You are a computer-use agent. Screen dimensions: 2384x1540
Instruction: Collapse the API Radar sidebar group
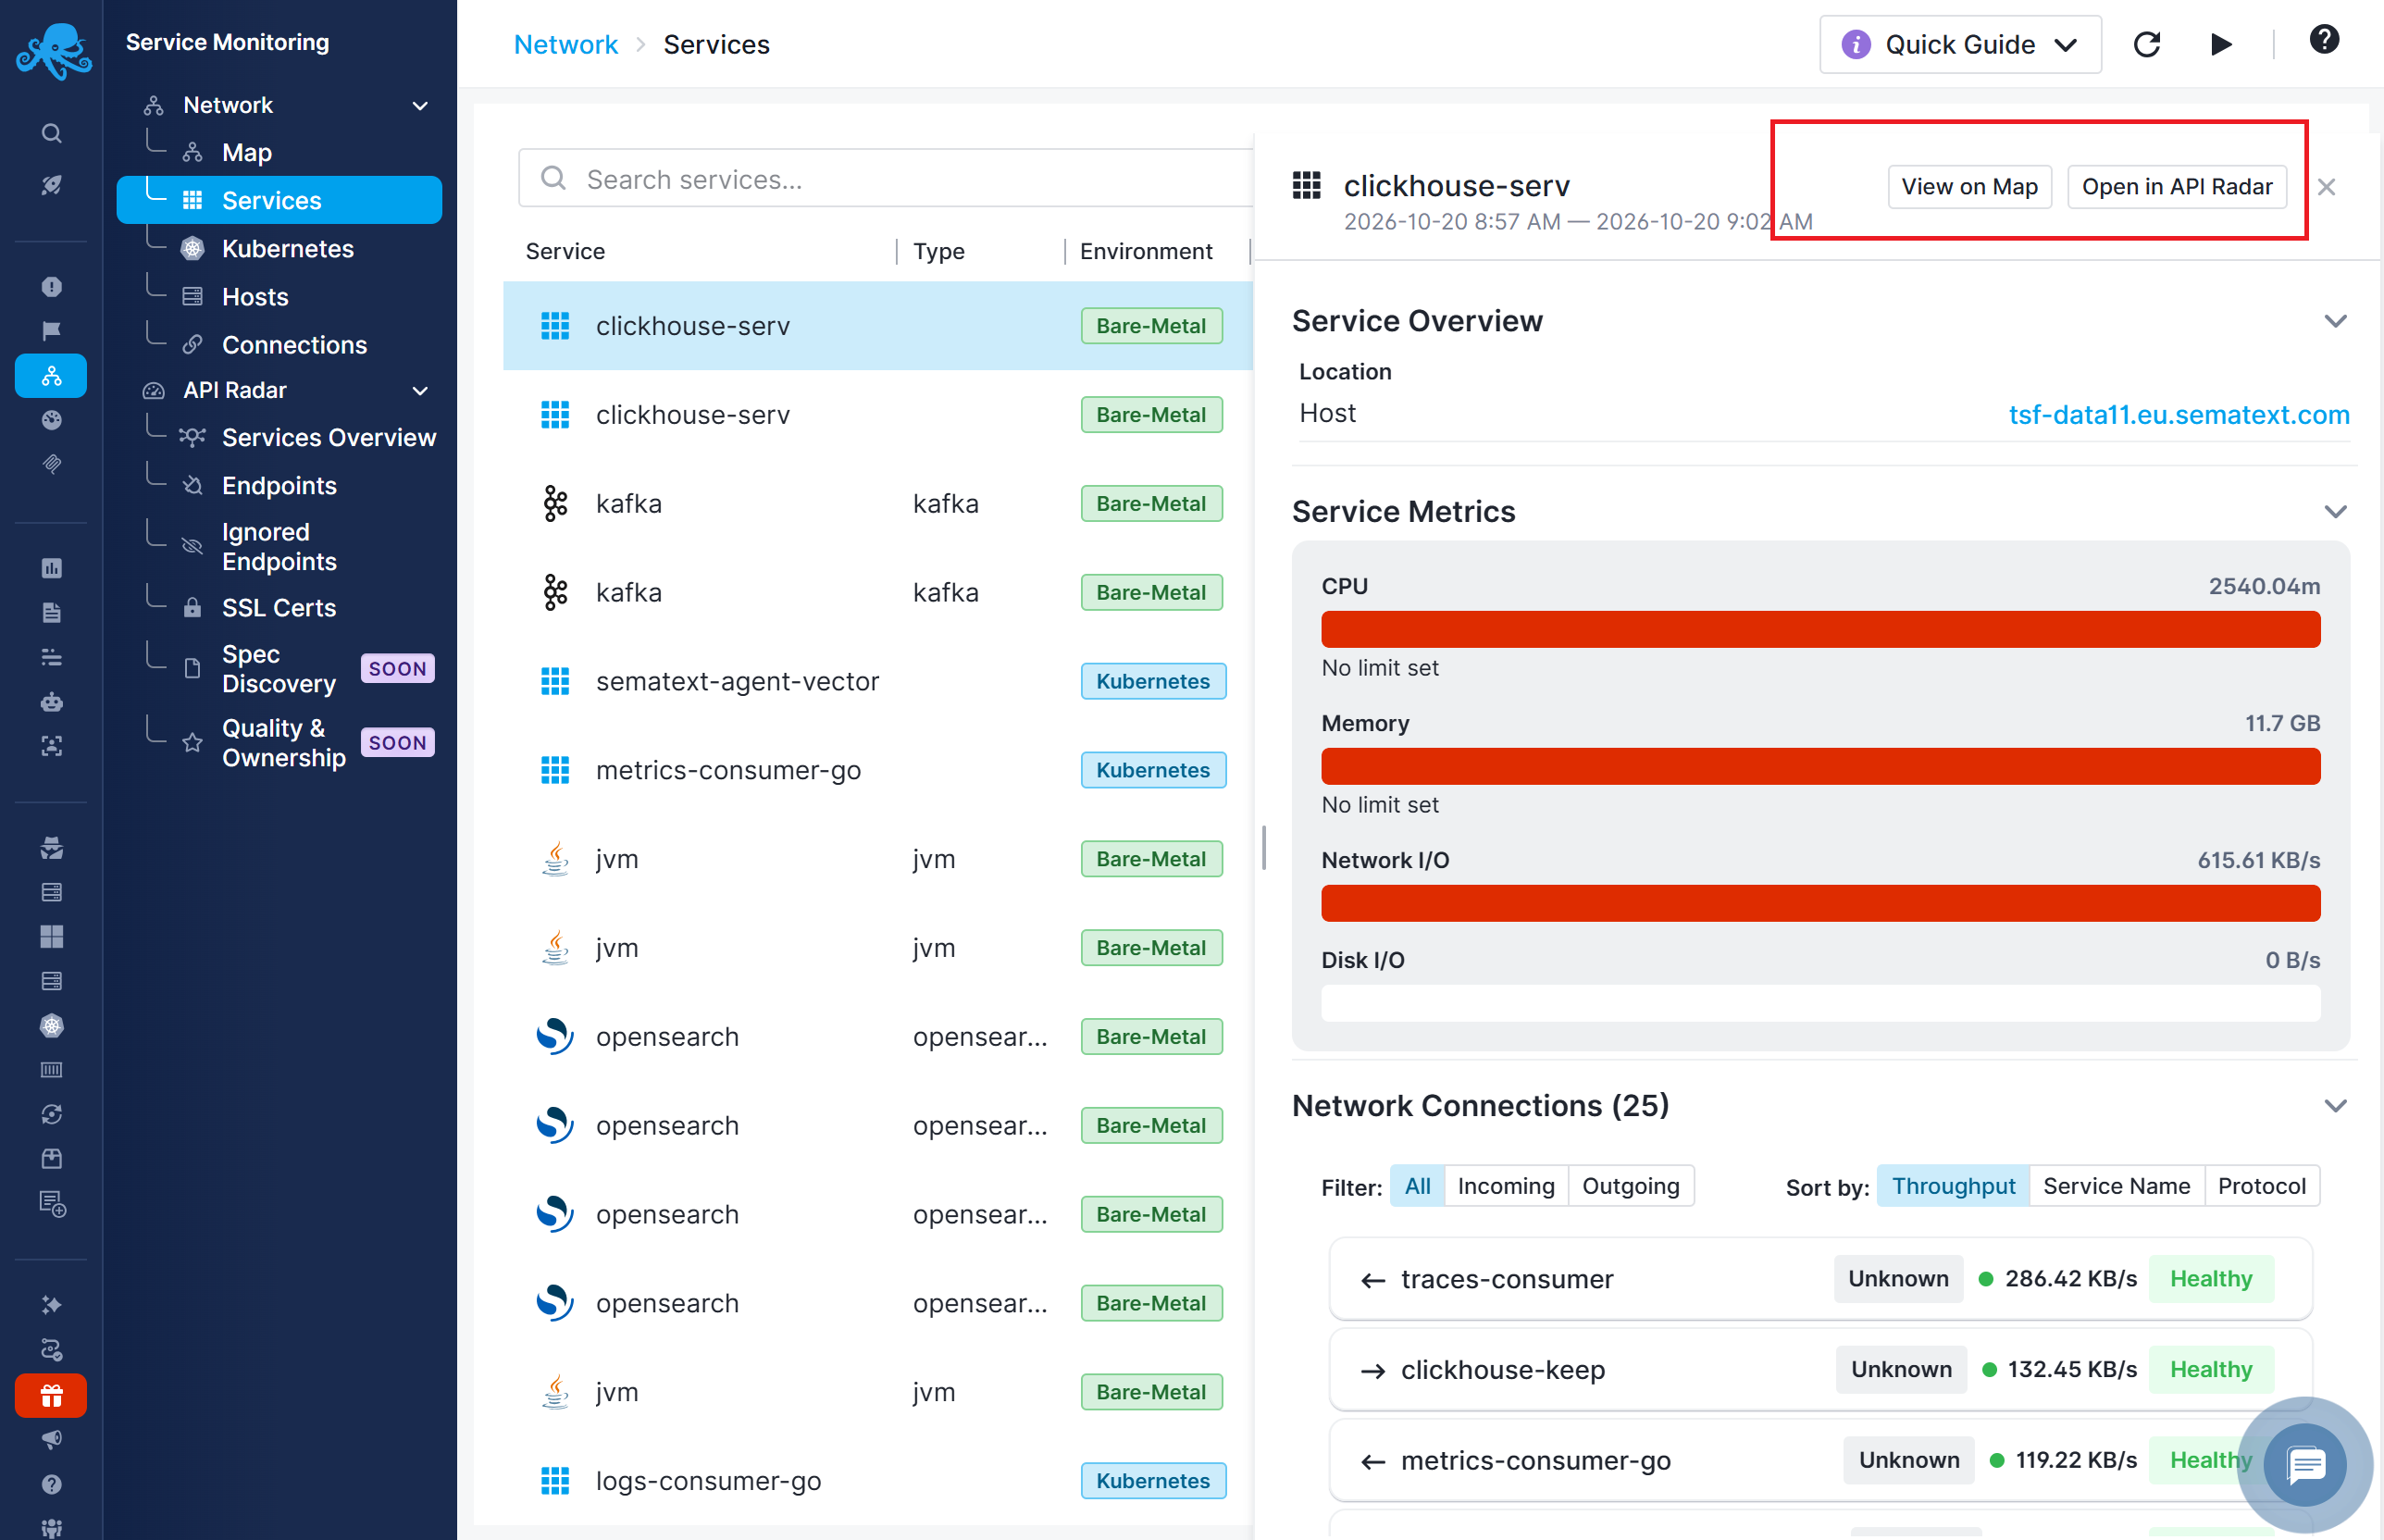tap(421, 390)
